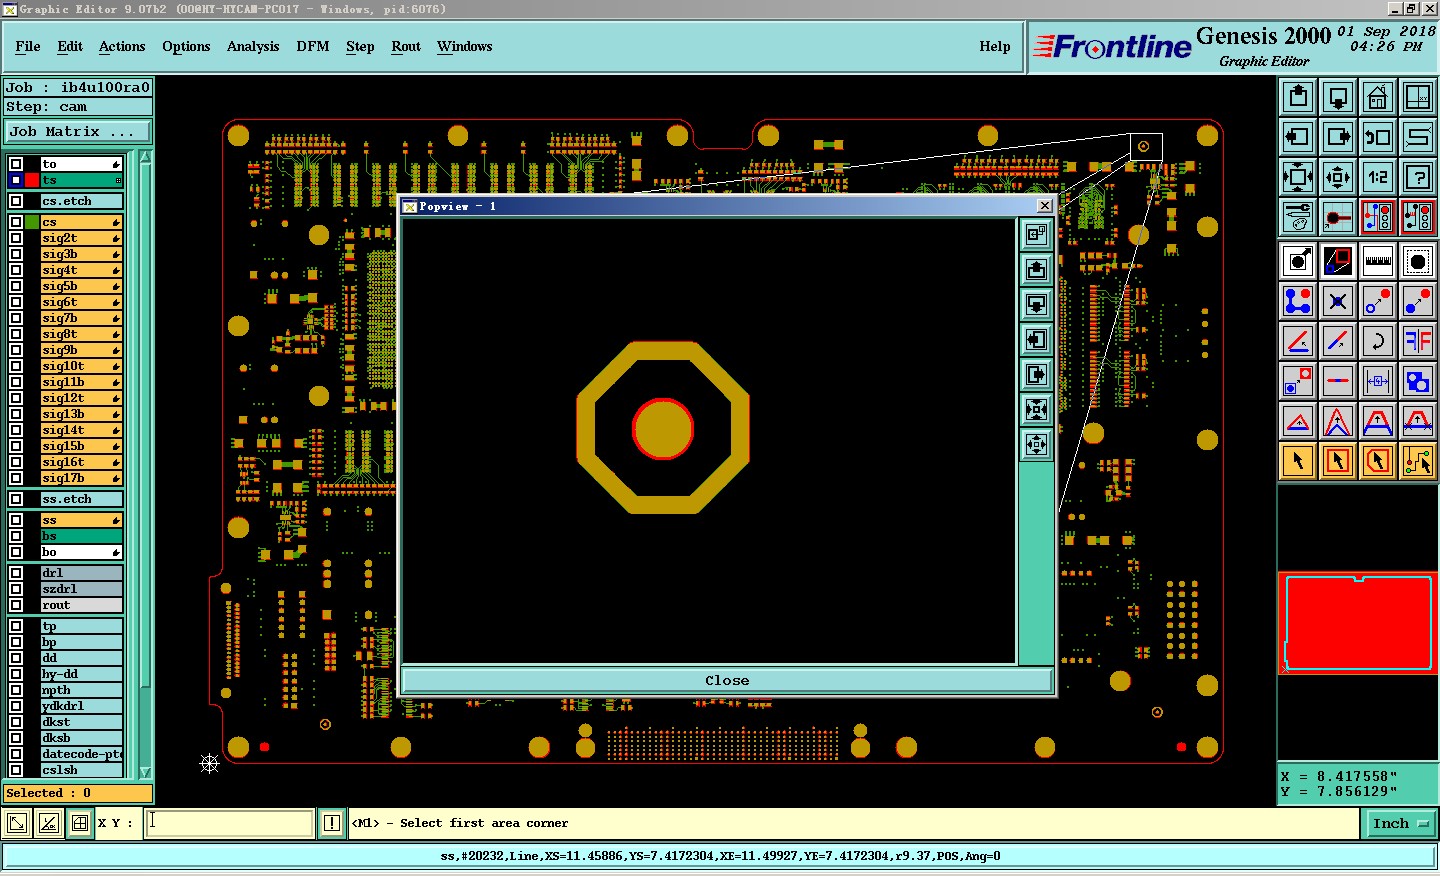Toggle display box for layer npth
This screenshot has height=876, width=1440.
(x=16, y=690)
